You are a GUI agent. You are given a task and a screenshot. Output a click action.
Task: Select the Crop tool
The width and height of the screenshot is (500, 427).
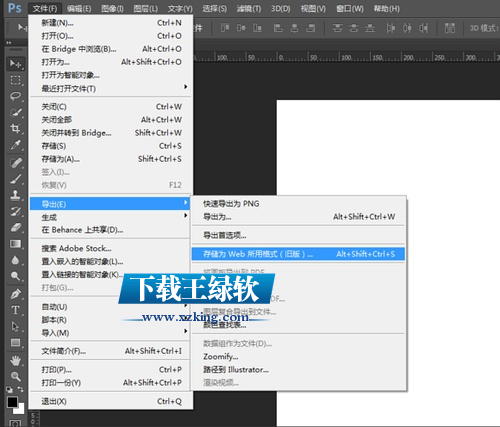(15, 128)
